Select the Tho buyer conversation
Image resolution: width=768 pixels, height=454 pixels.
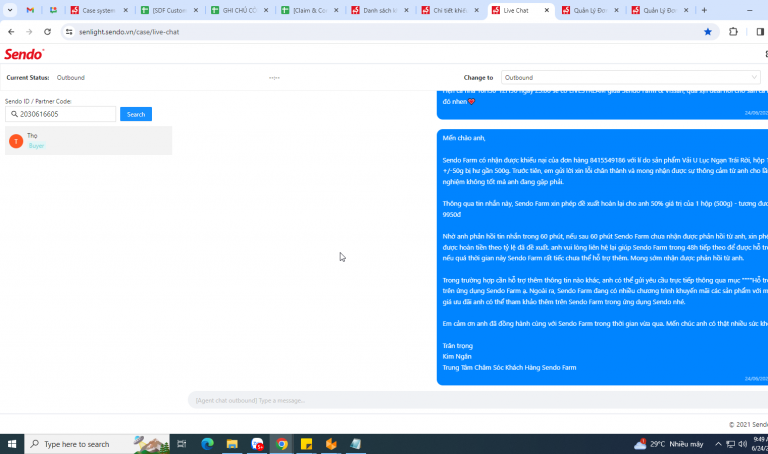tap(88, 141)
